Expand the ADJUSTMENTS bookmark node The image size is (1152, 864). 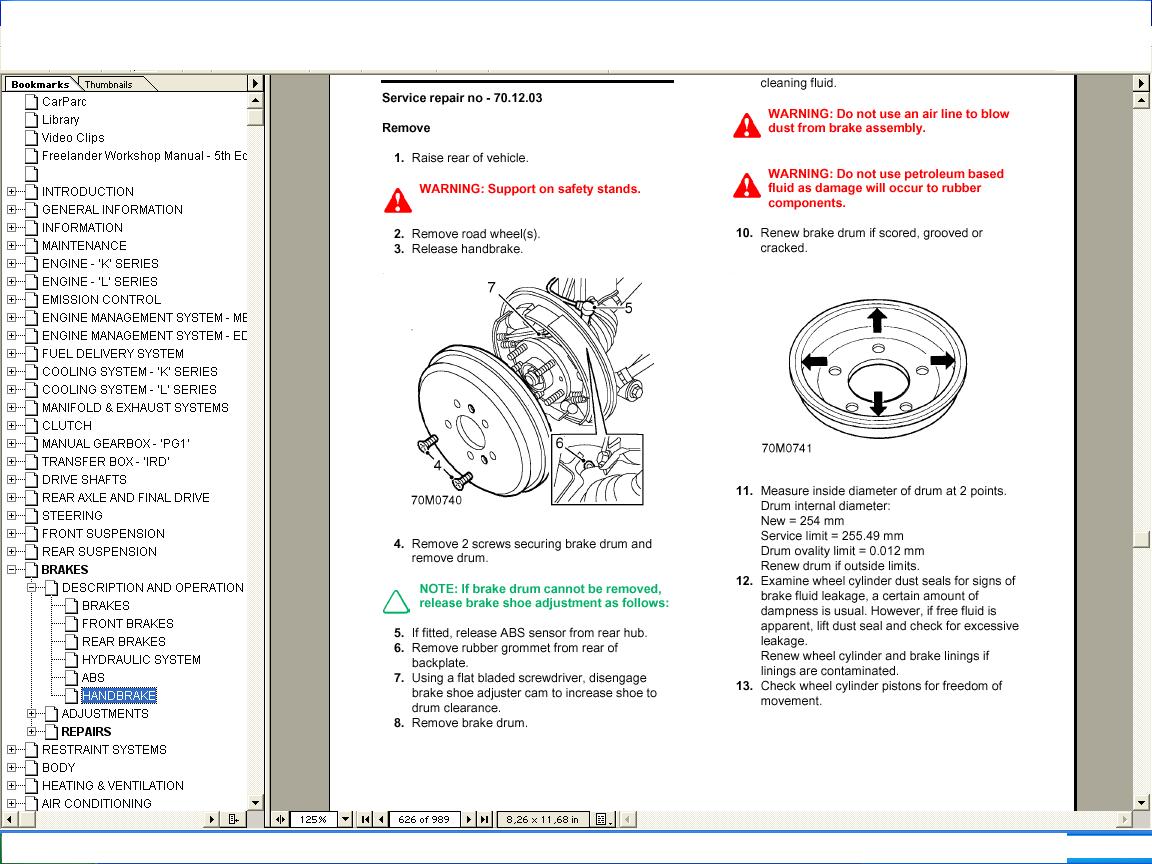[32, 714]
